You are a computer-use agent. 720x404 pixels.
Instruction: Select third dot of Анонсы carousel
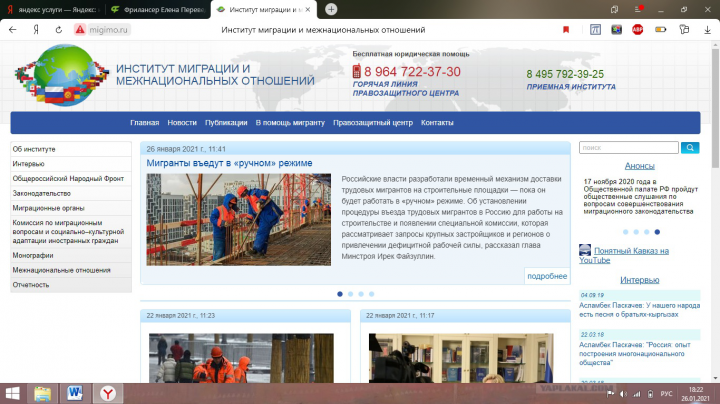[x=647, y=232]
